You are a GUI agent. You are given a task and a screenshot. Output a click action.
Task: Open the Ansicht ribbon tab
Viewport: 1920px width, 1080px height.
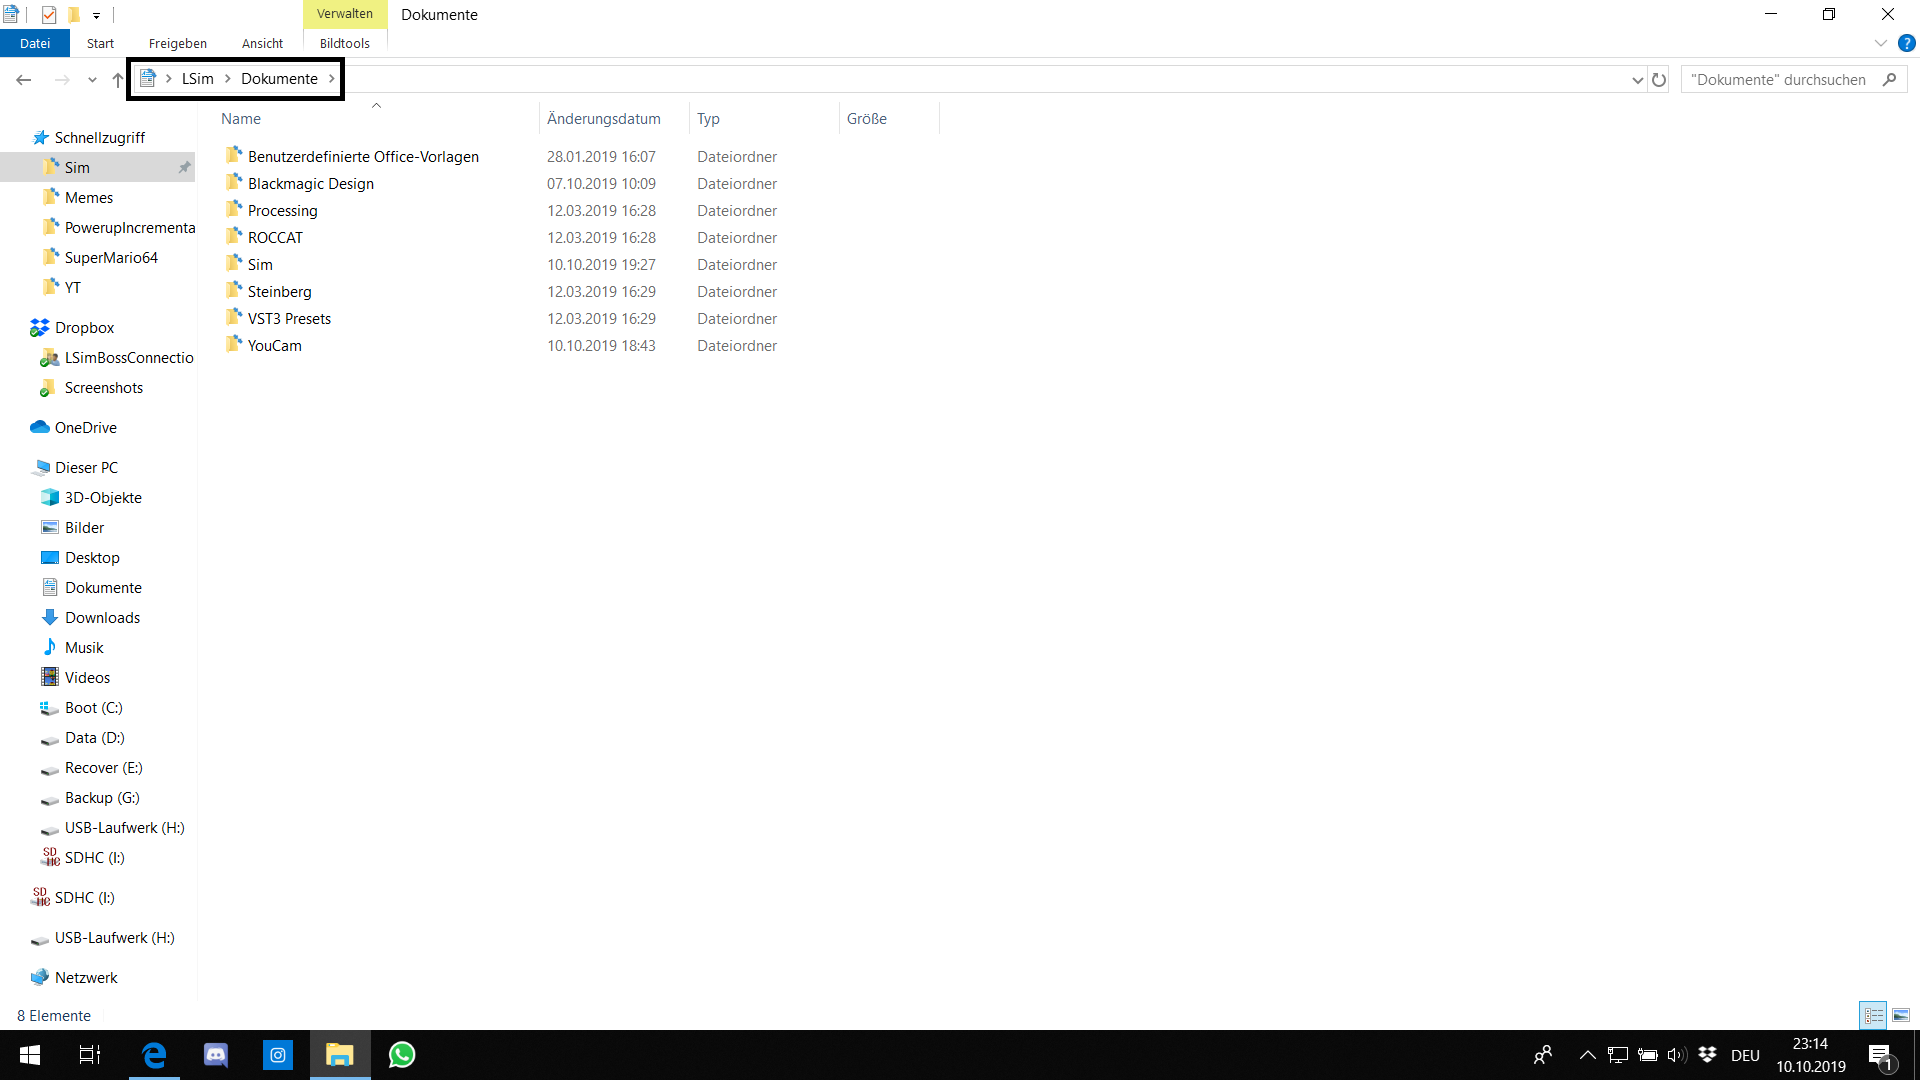(x=262, y=43)
